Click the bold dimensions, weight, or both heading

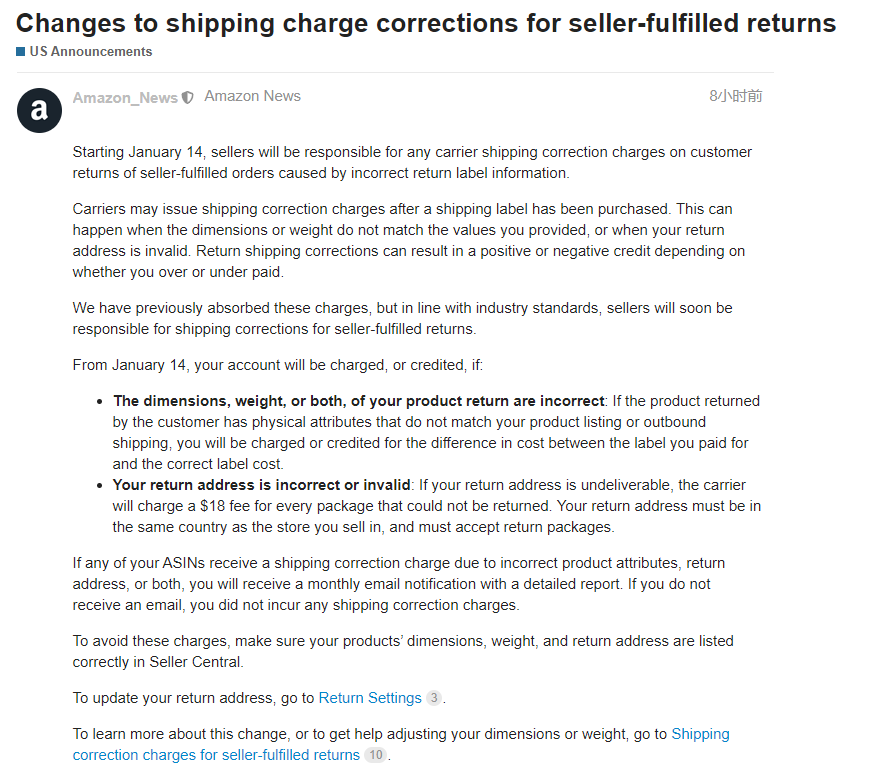[x=359, y=401]
